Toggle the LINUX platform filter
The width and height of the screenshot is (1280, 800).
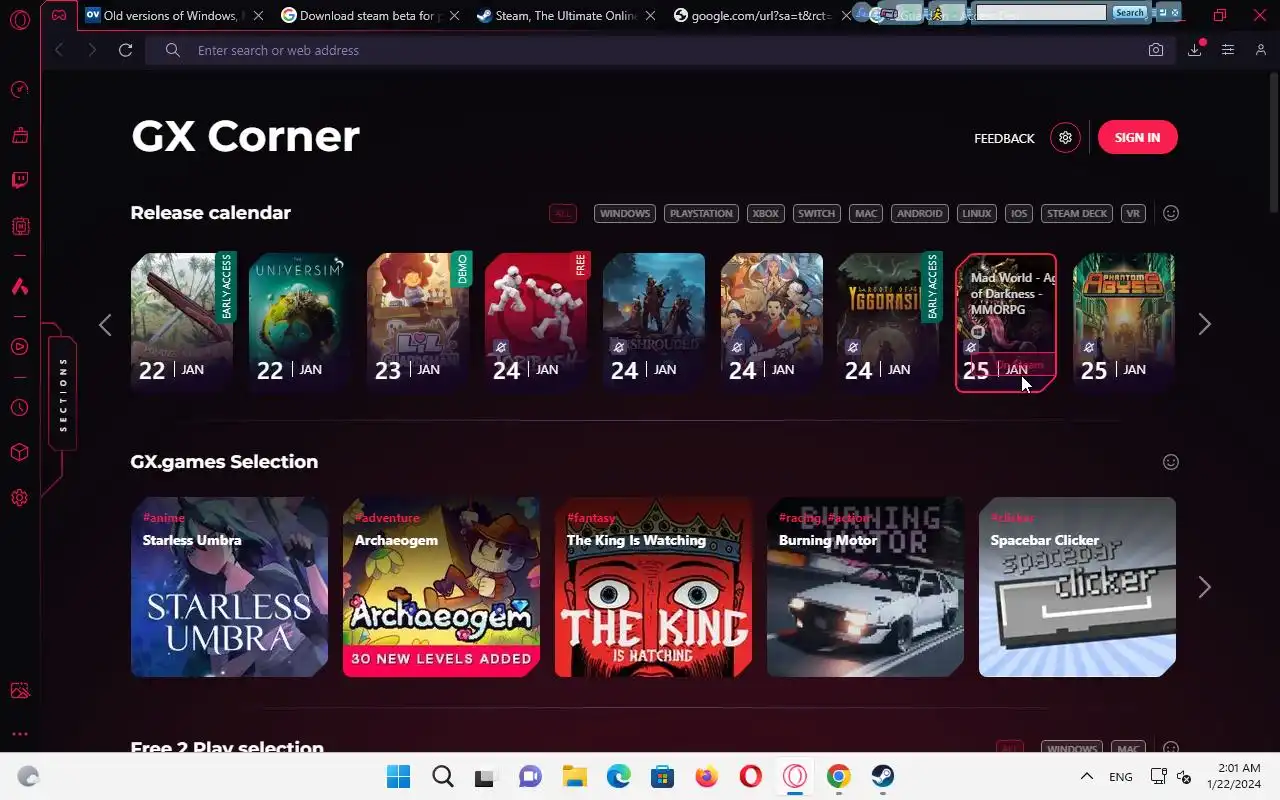(977, 213)
